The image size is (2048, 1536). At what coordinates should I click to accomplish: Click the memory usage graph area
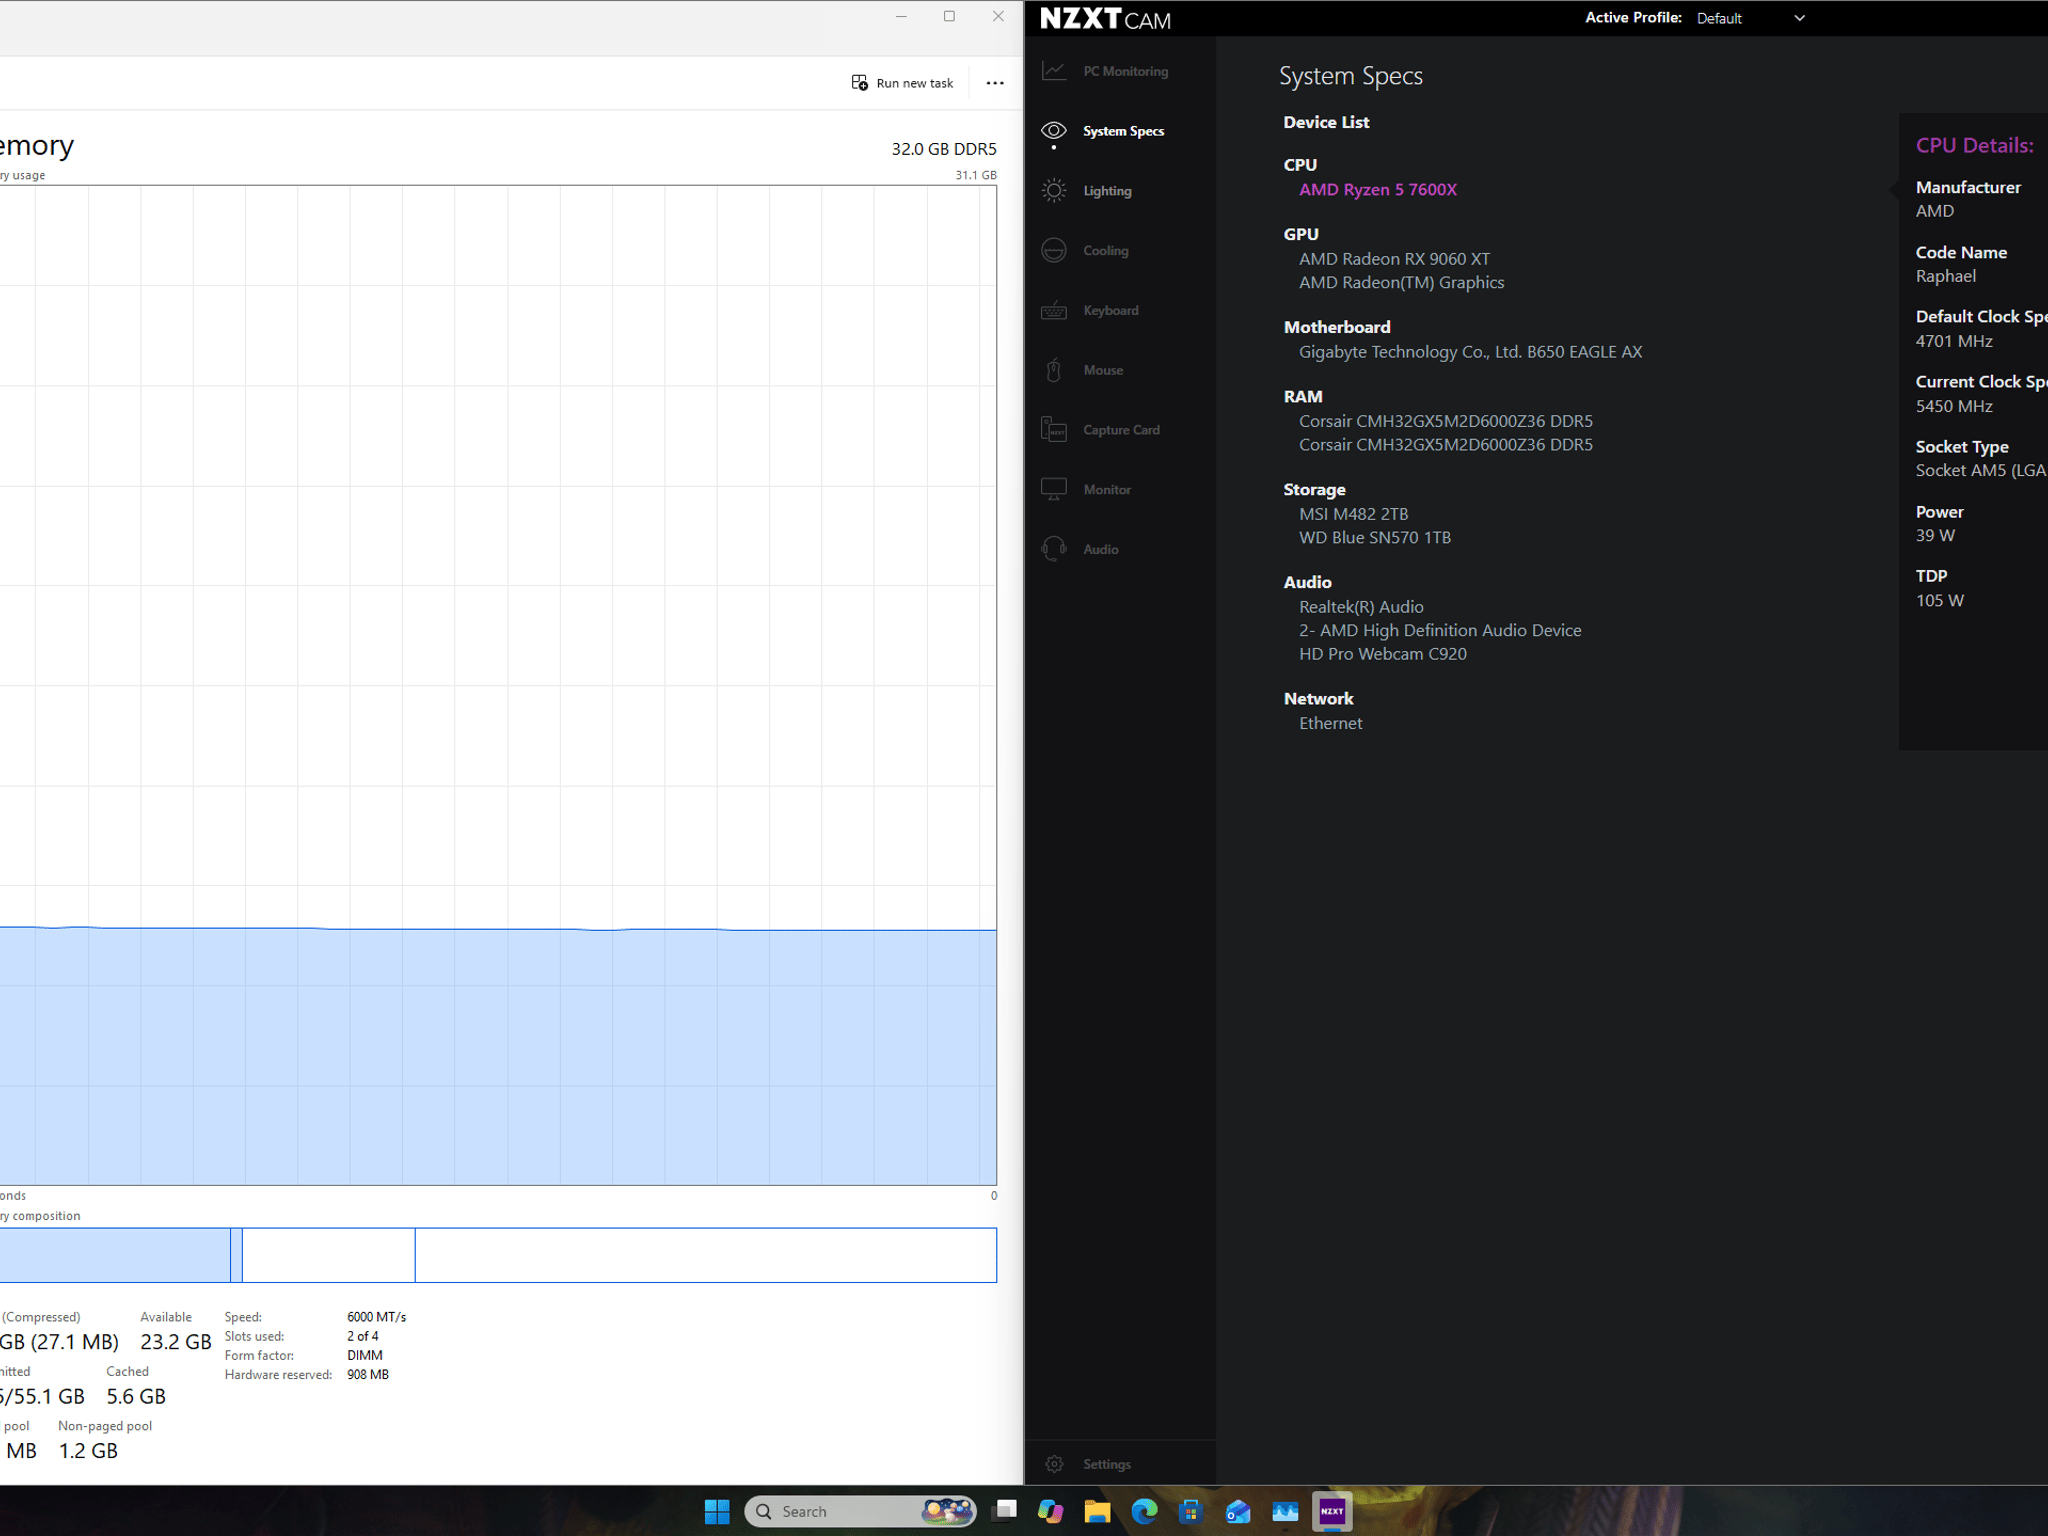(498, 685)
